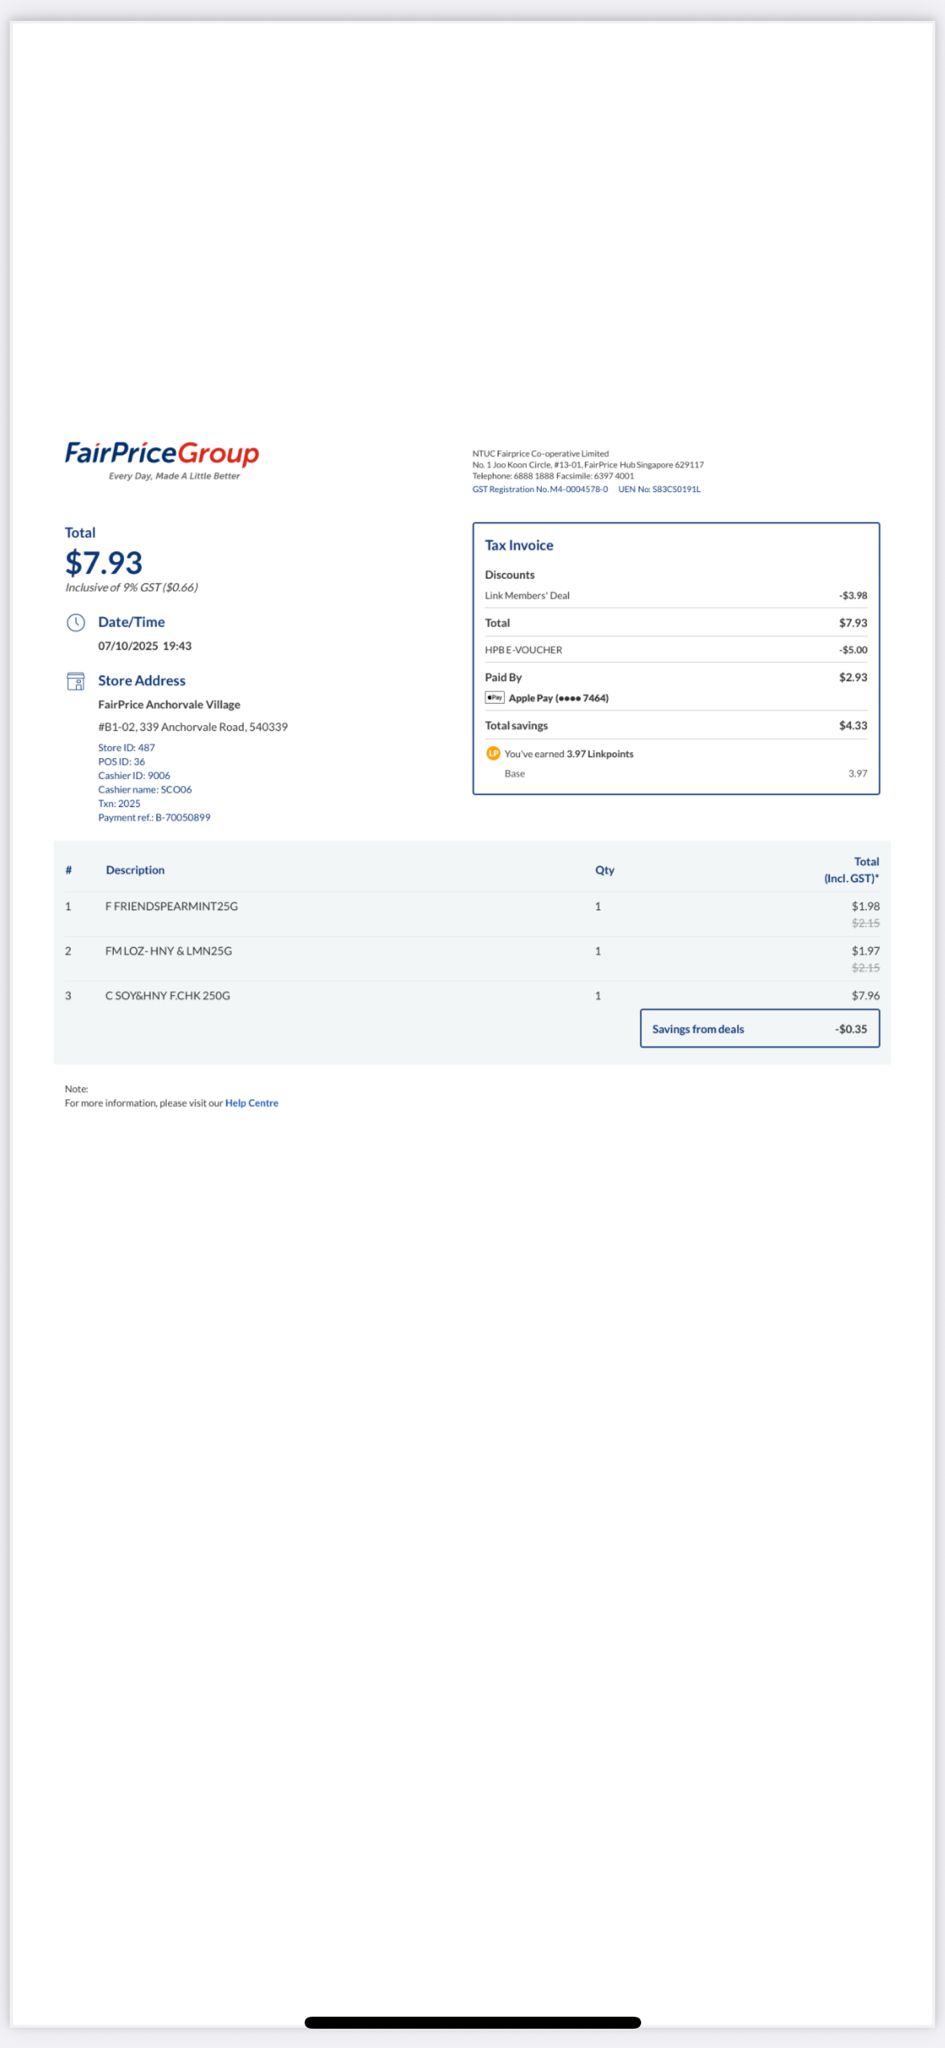
Task: Click 'You've earned 3.97 Linkpoints' text
Action: [x=569, y=754]
